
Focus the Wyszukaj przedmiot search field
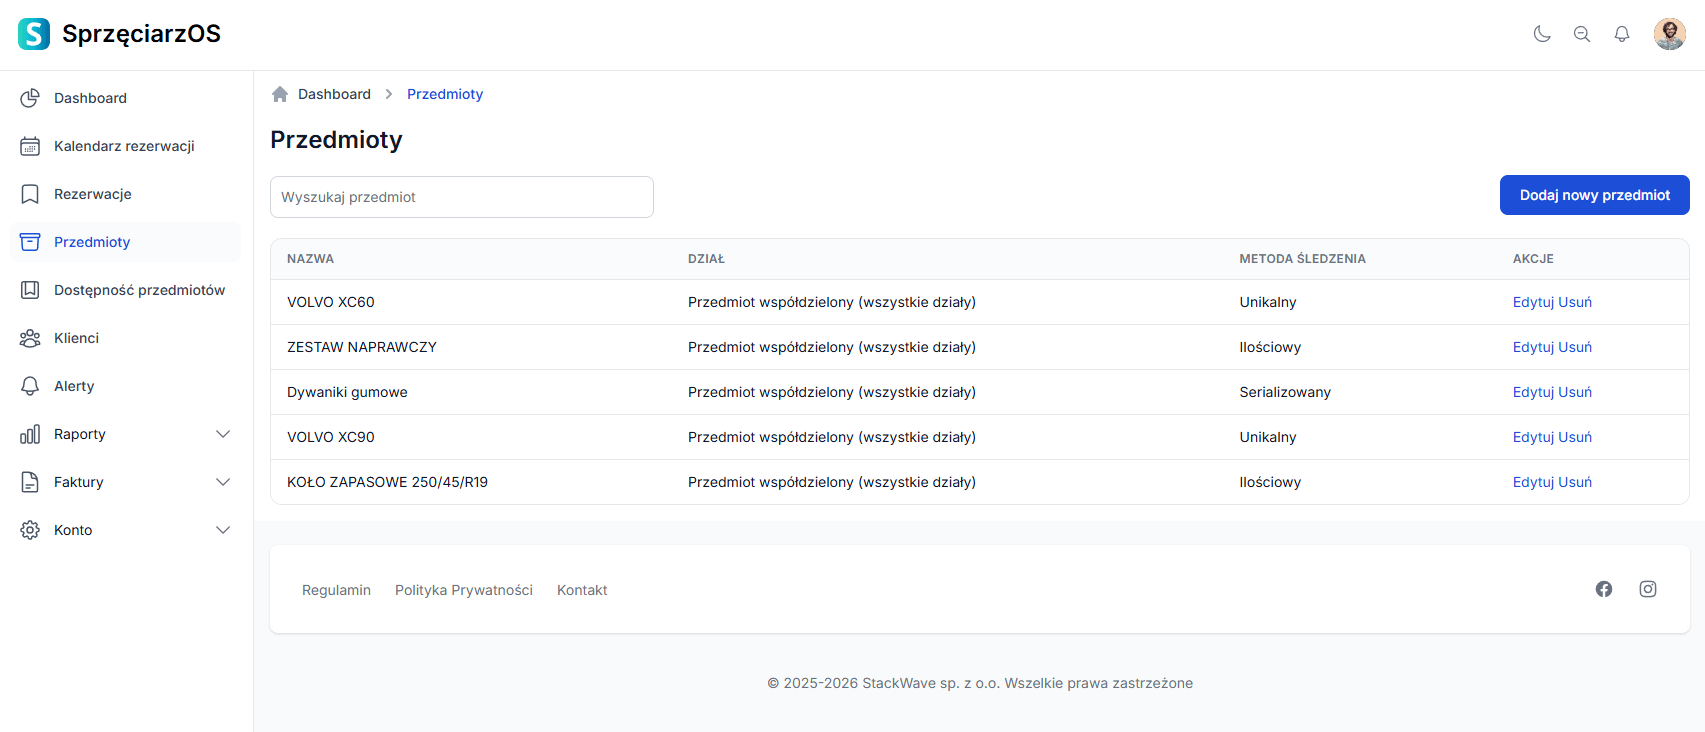[x=461, y=197]
